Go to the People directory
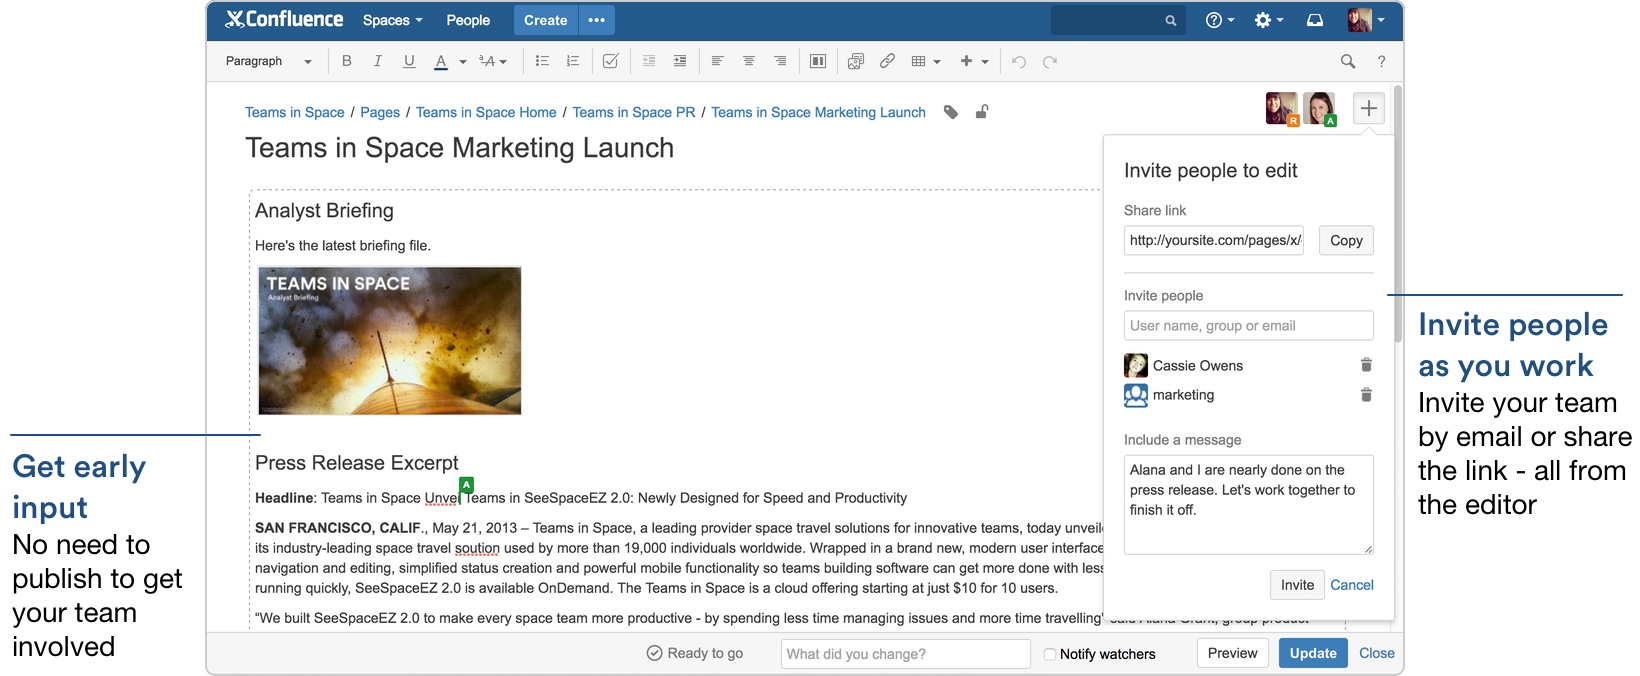 point(468,20)
